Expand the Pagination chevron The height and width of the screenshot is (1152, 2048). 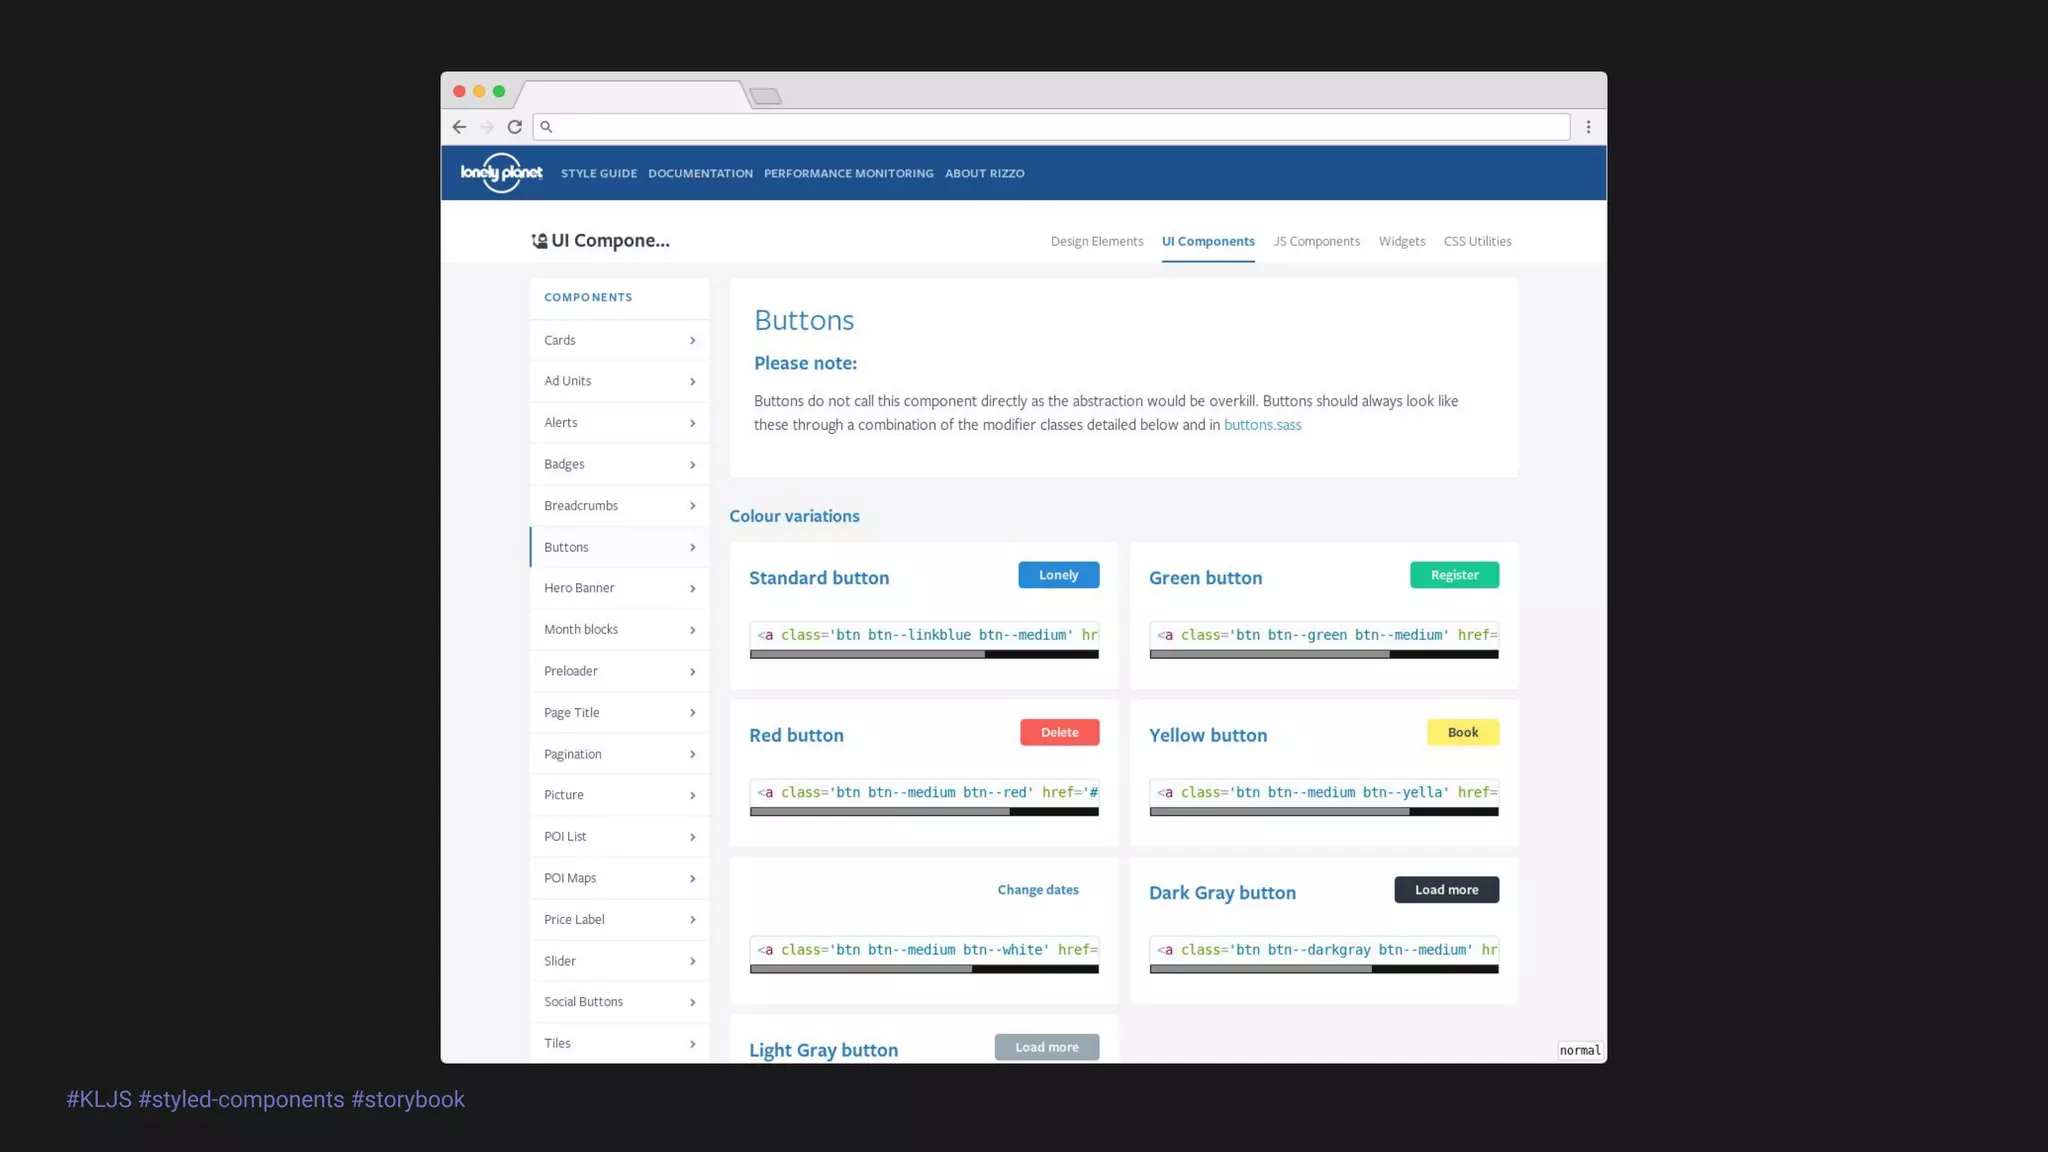pos(692,755)
